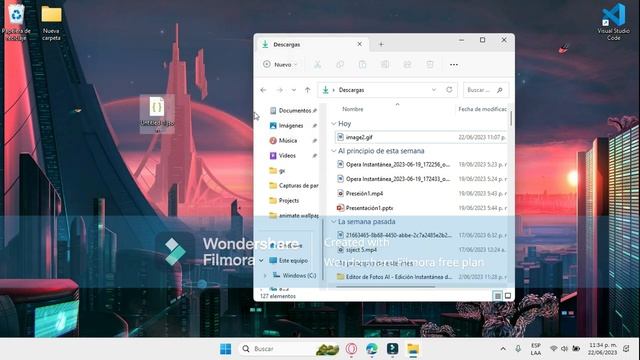Open recent locations chevron dropdown
The image size is (640, 360).
[x=293, y=90]
